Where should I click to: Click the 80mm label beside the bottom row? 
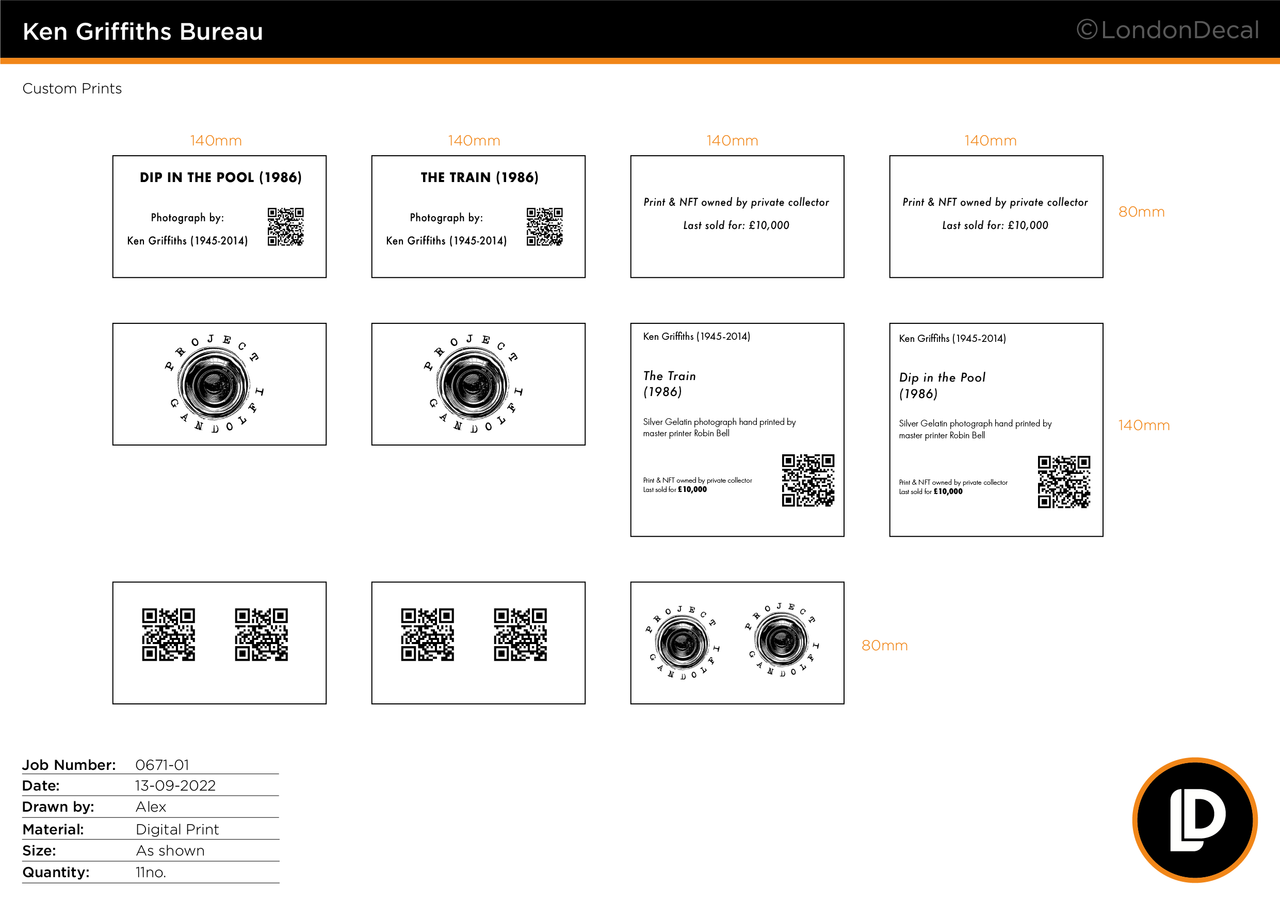(885, 646)
